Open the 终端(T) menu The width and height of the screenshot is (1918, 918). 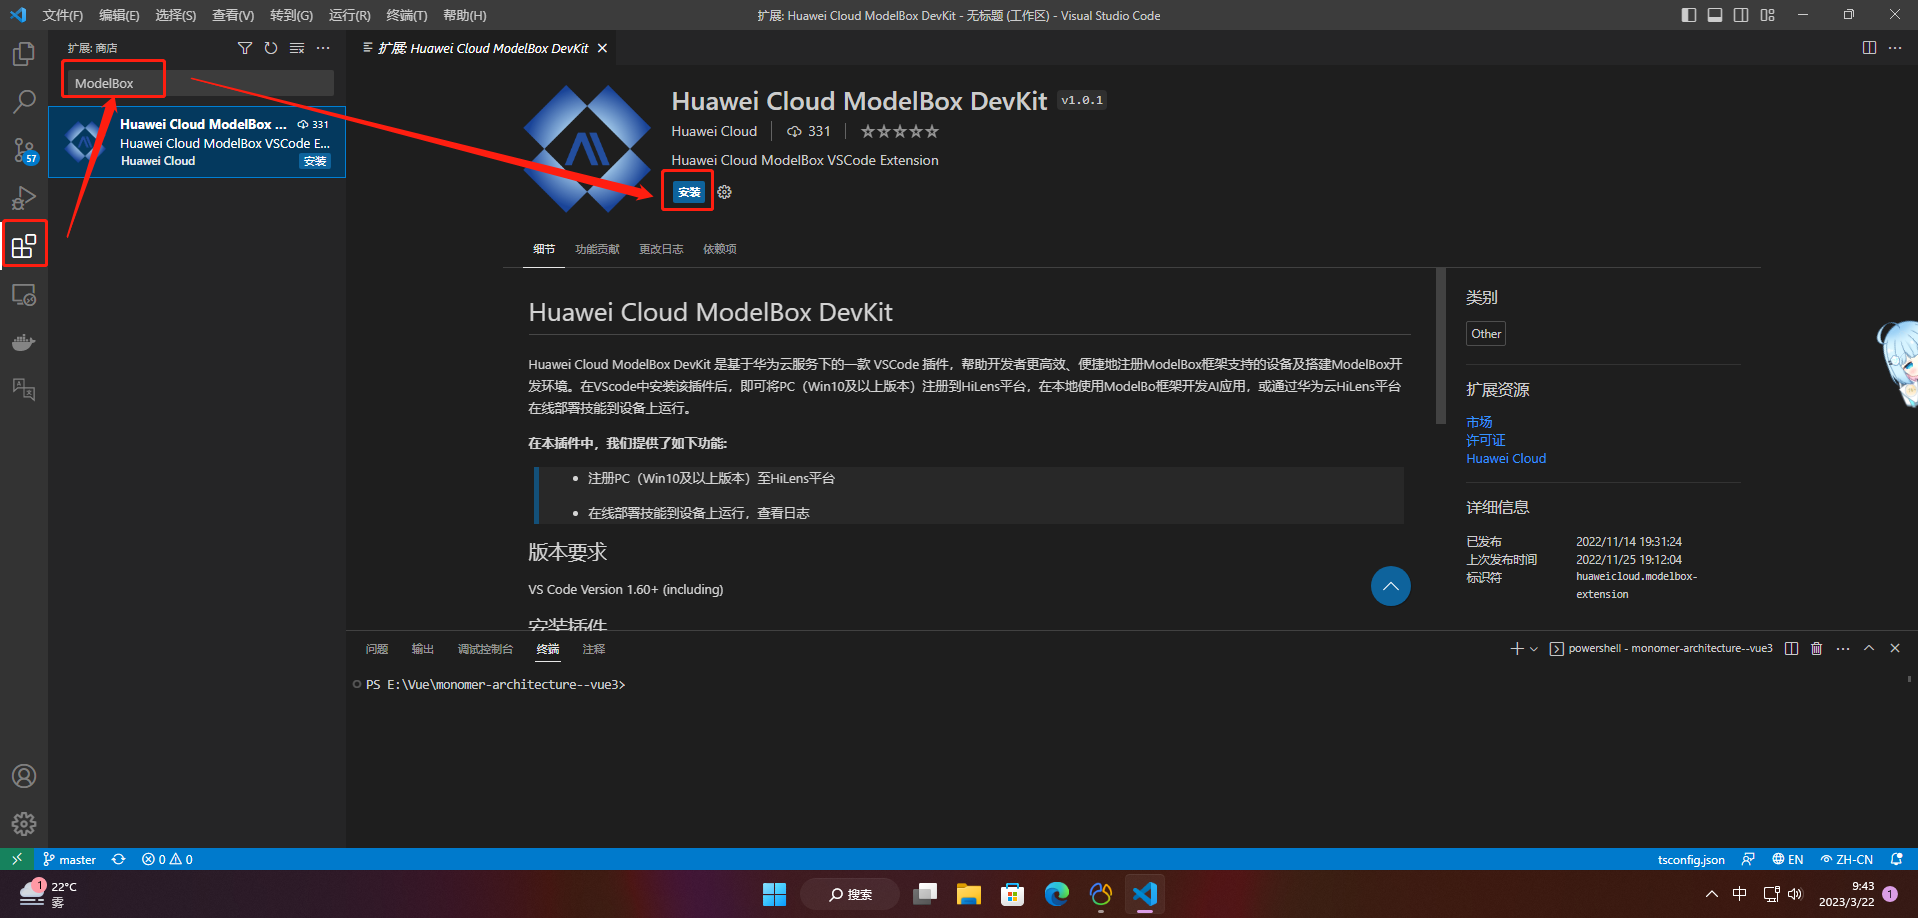407,15
